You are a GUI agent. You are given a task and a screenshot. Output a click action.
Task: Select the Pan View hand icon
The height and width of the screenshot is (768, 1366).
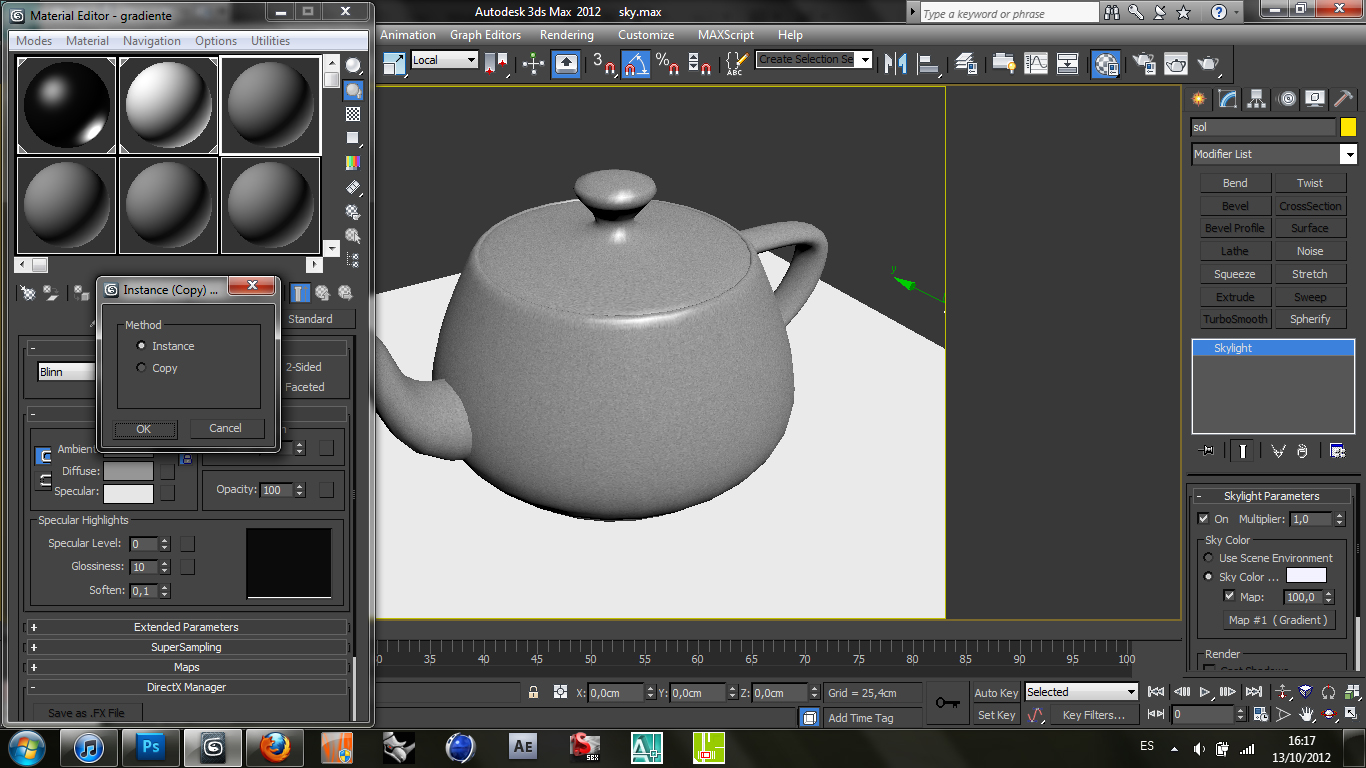[x=1307, y=715]
